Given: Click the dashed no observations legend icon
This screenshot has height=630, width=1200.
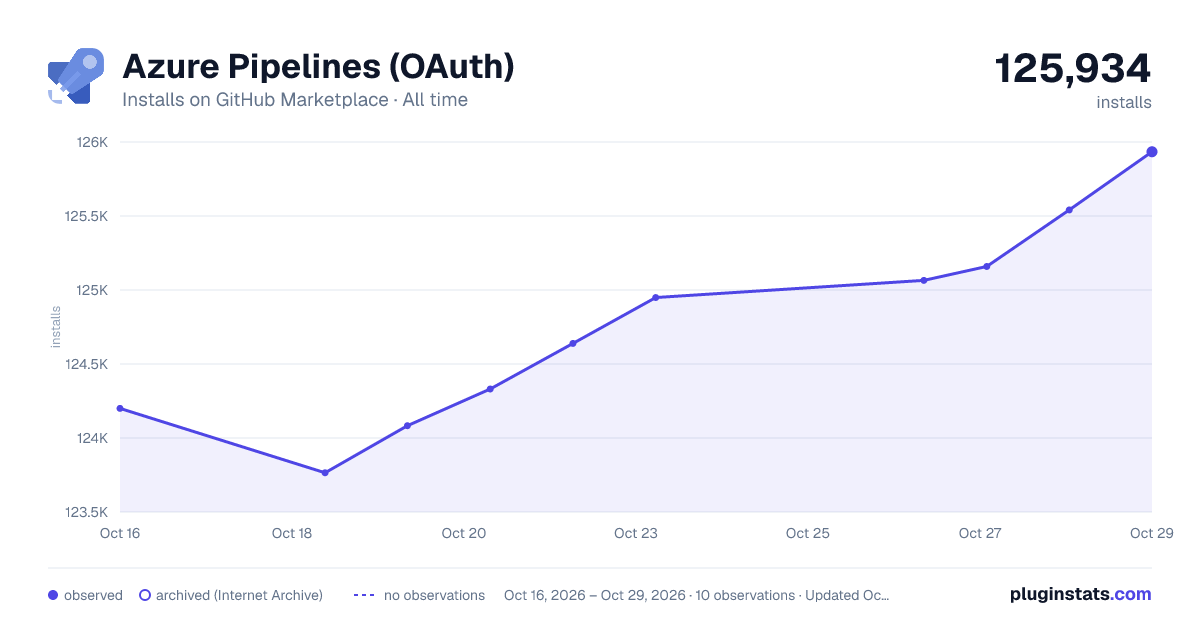Looking at the screenshot, I should click(x=364, y=595).
